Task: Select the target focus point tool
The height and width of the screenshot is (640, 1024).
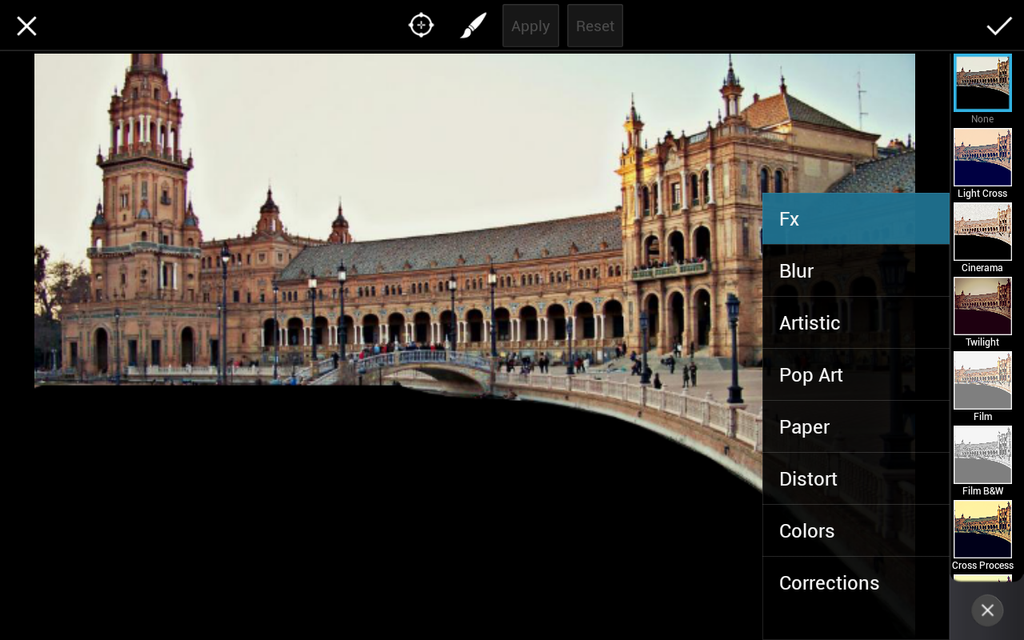Action: coord(421,25)
